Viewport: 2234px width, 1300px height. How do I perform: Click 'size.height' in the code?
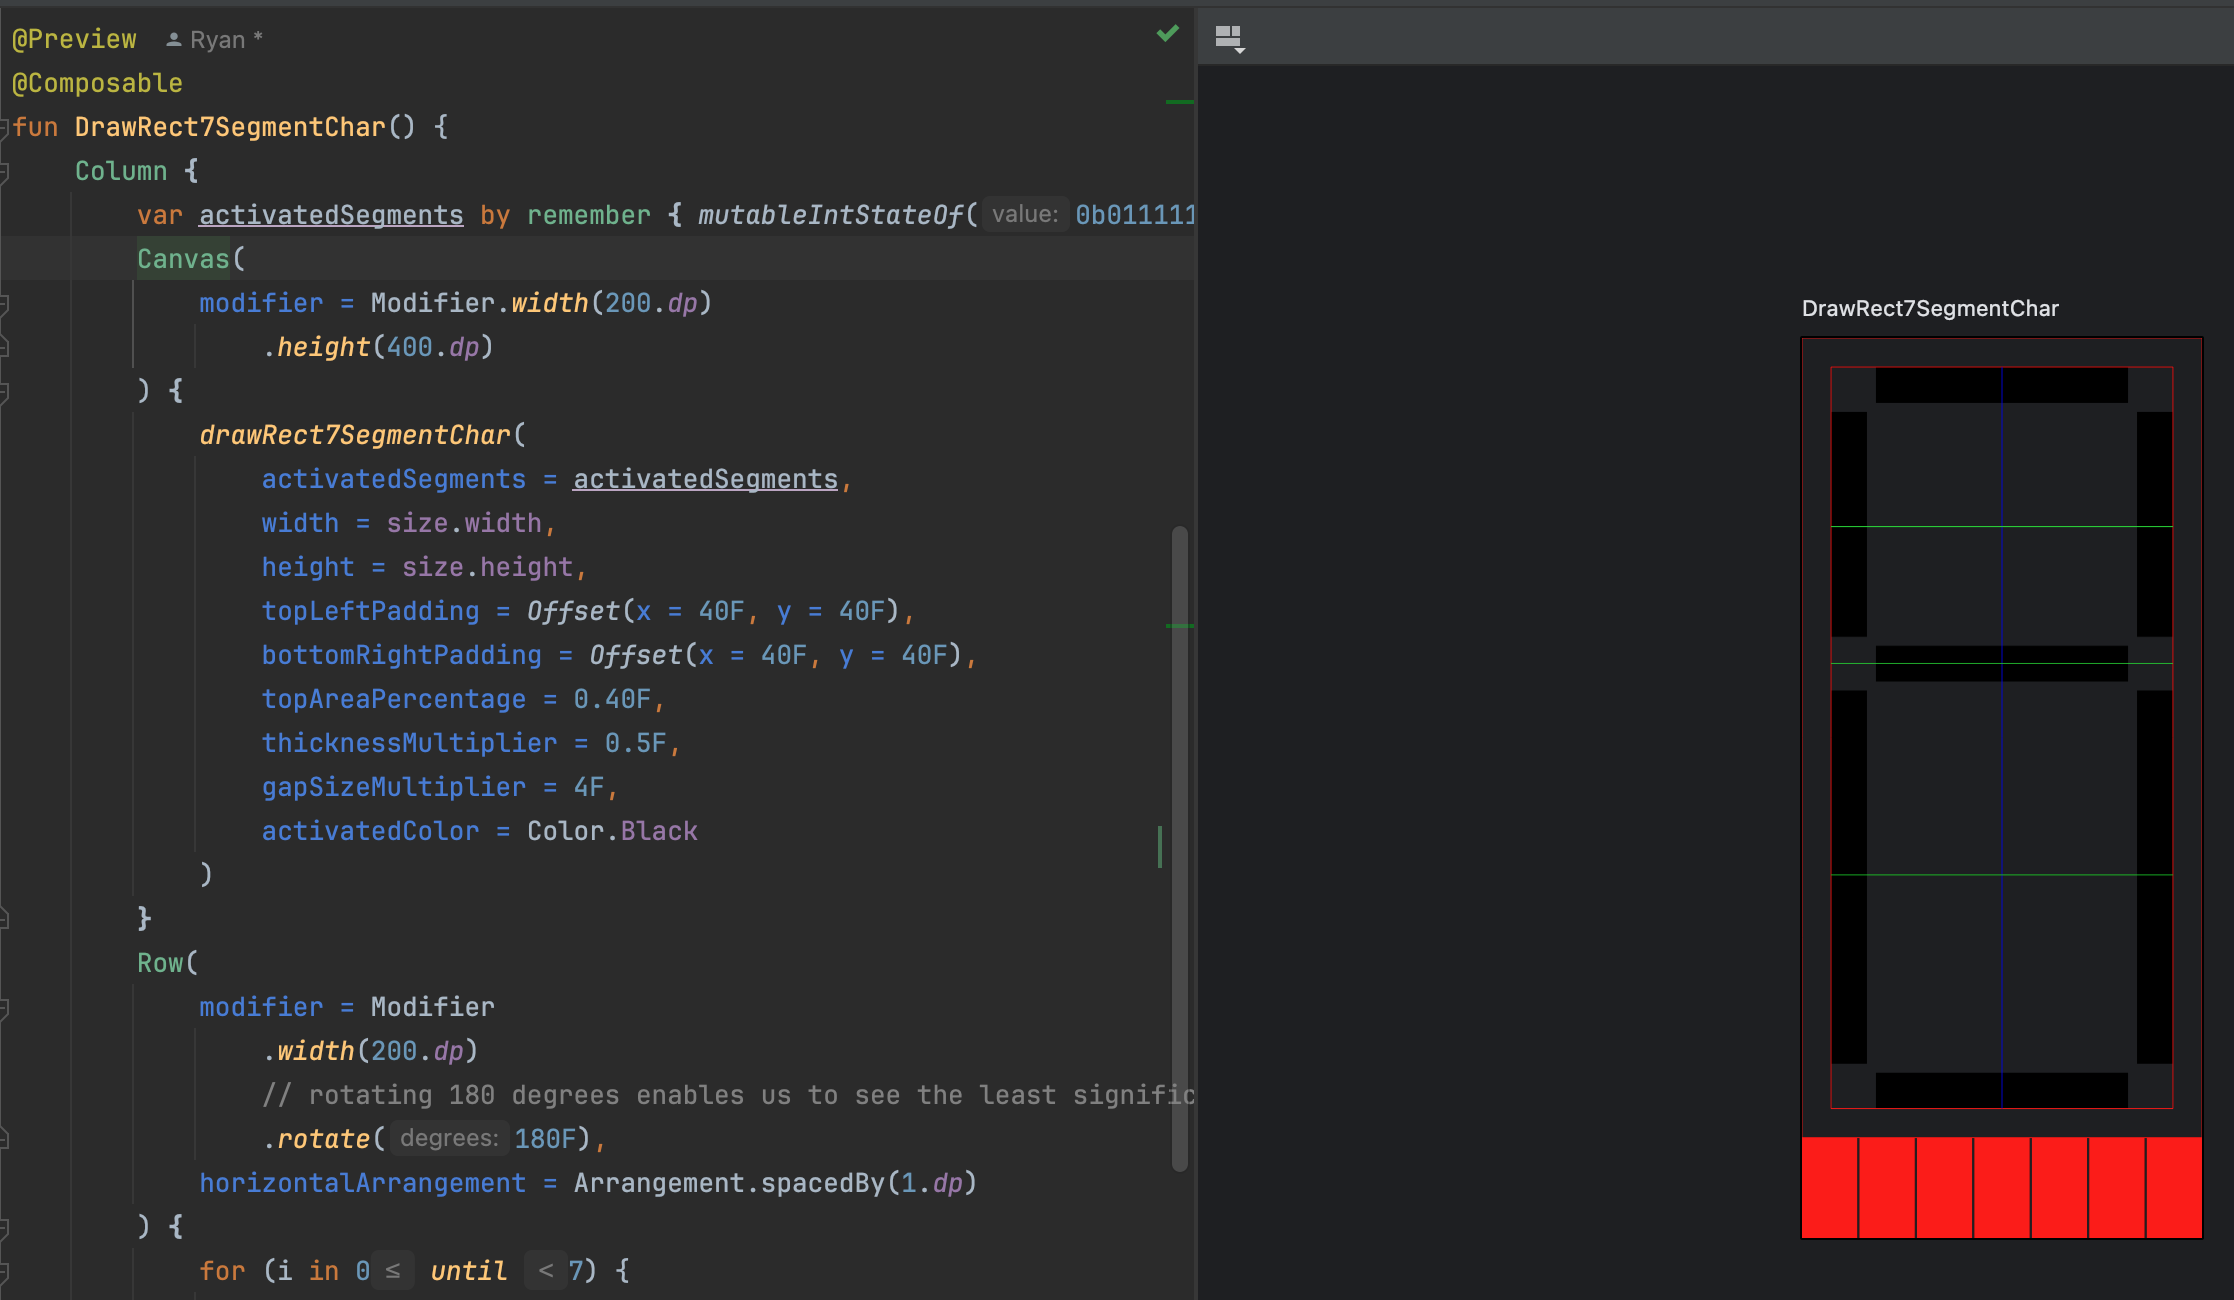(x=487, y=567)
